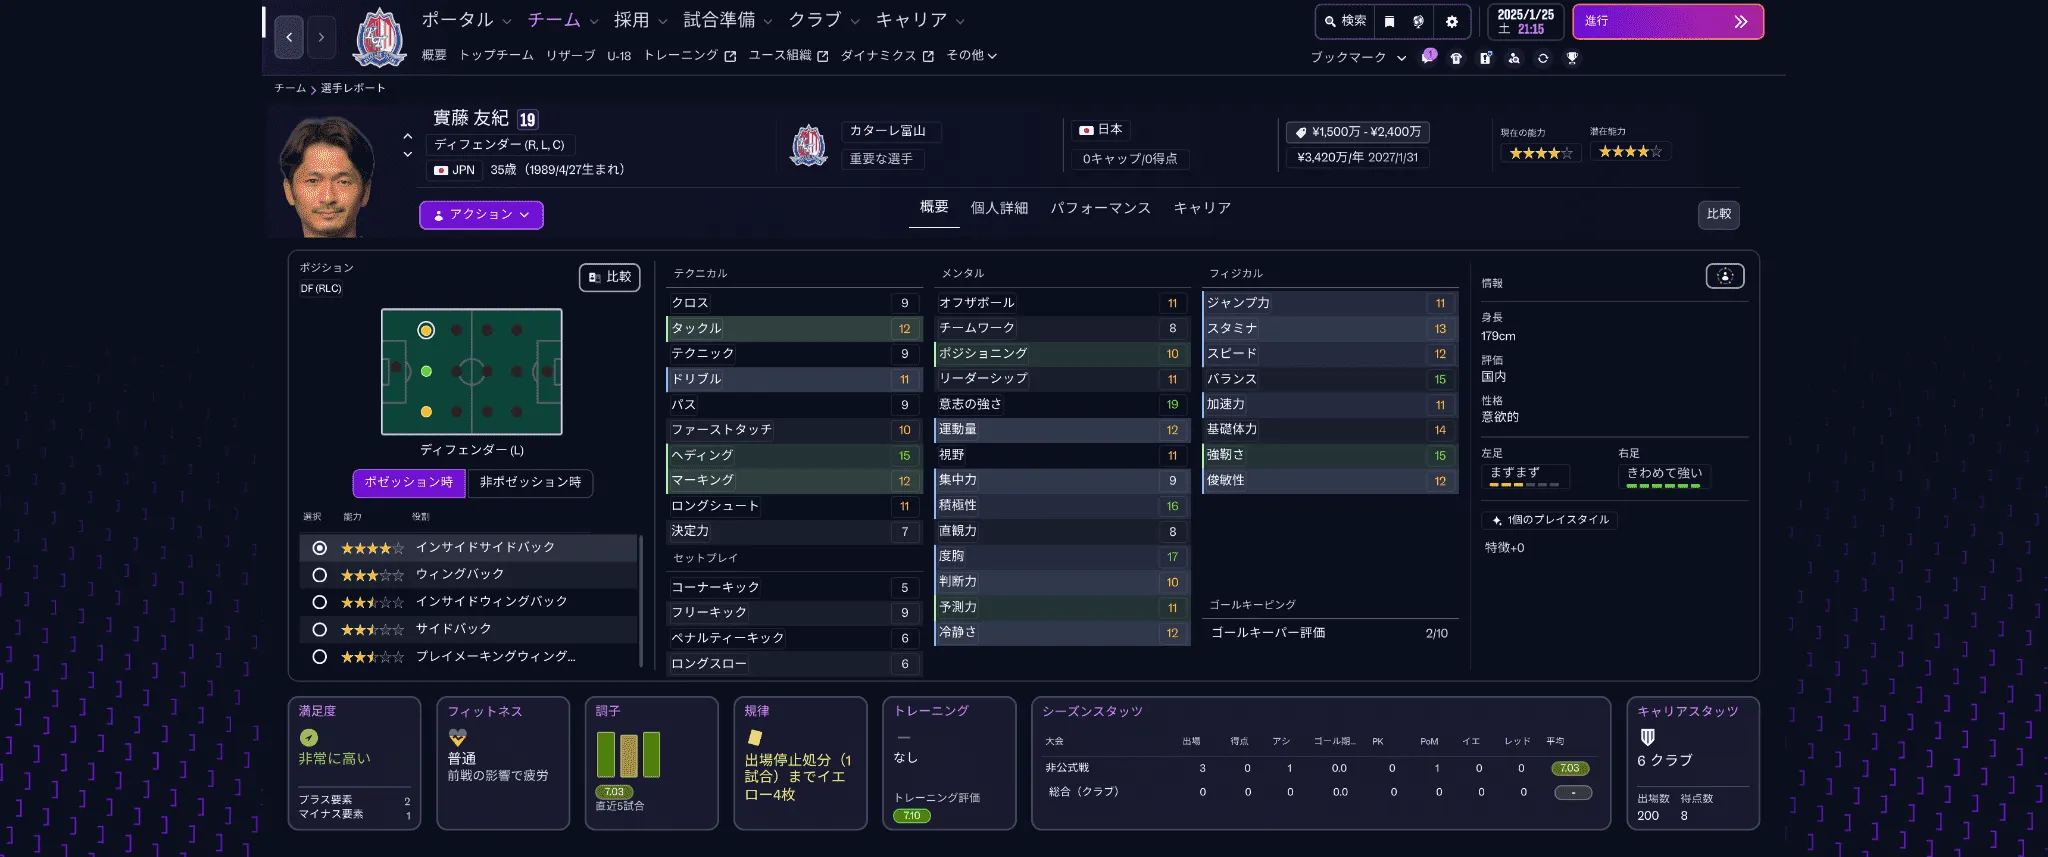
Task: Open the world globe icon
Action: pyautogui.click(x=1418, y=21)
